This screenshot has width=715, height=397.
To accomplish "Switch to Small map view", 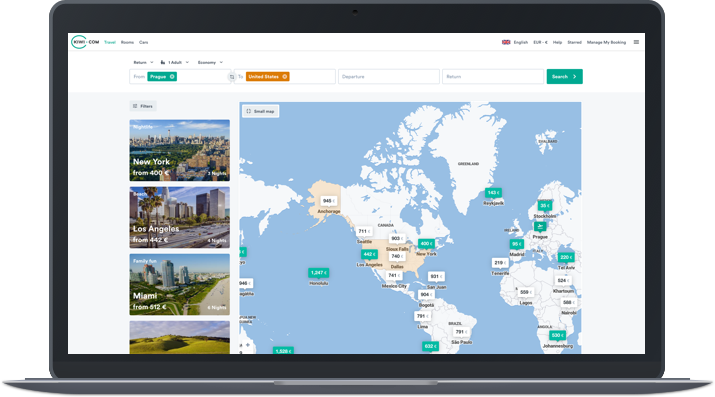I will point(260,111).
